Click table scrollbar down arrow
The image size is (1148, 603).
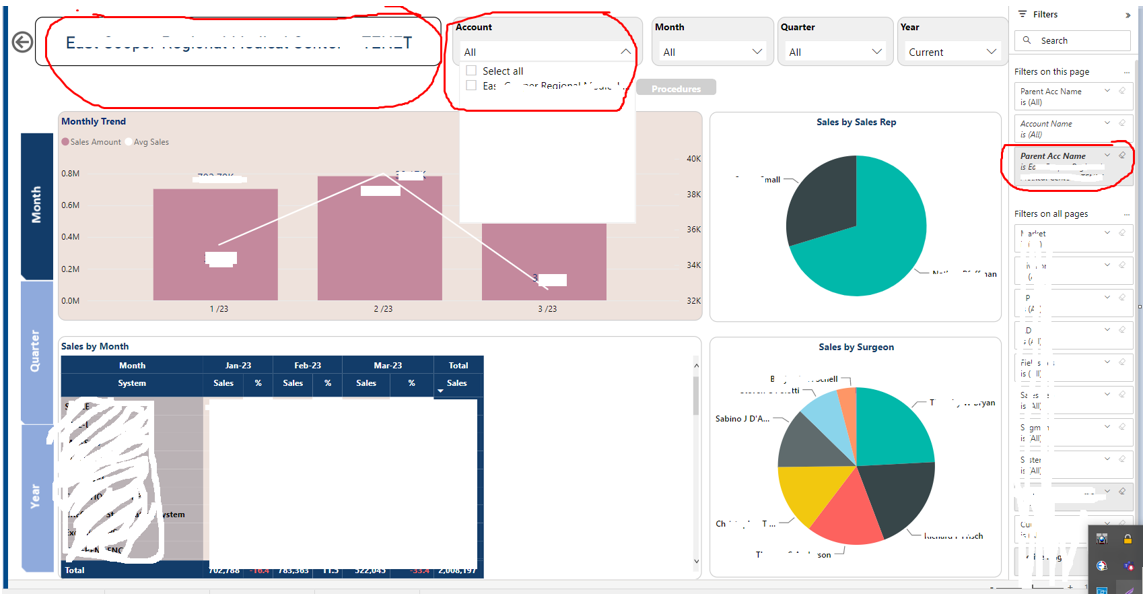[696, 561]
